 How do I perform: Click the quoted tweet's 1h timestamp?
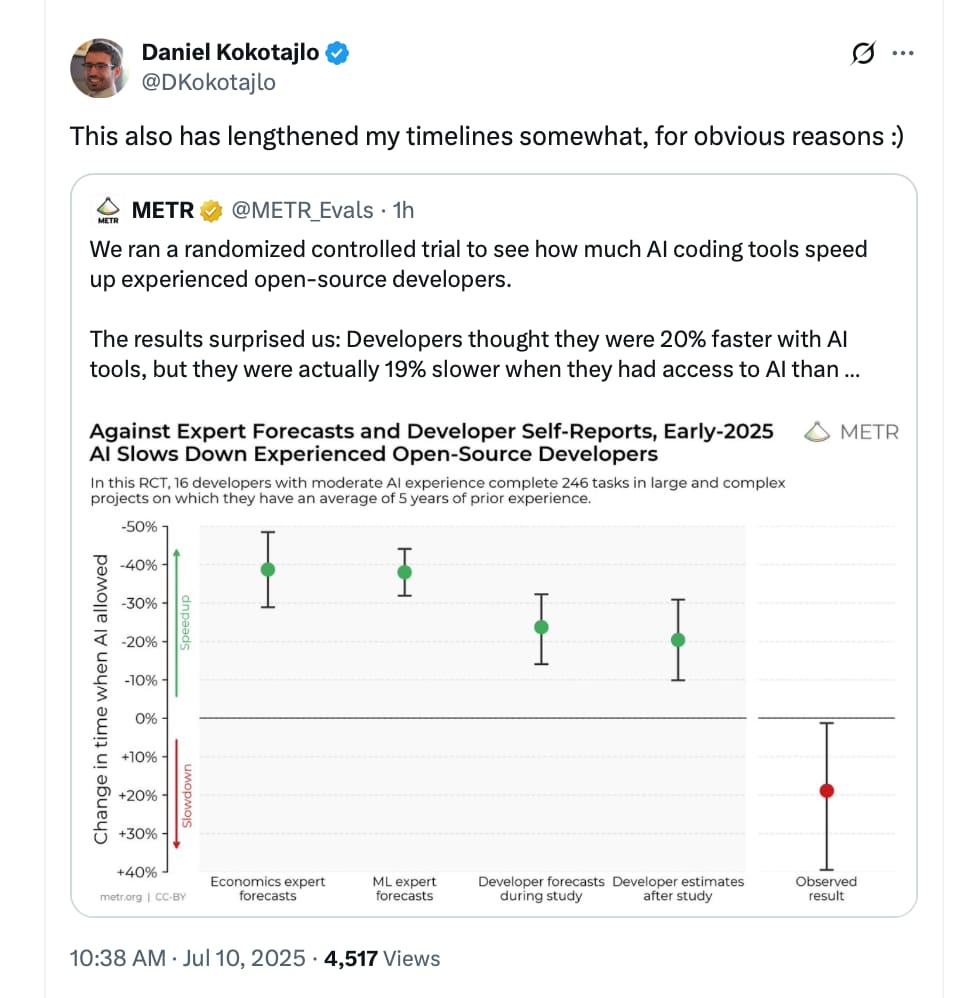coord(403,210)
